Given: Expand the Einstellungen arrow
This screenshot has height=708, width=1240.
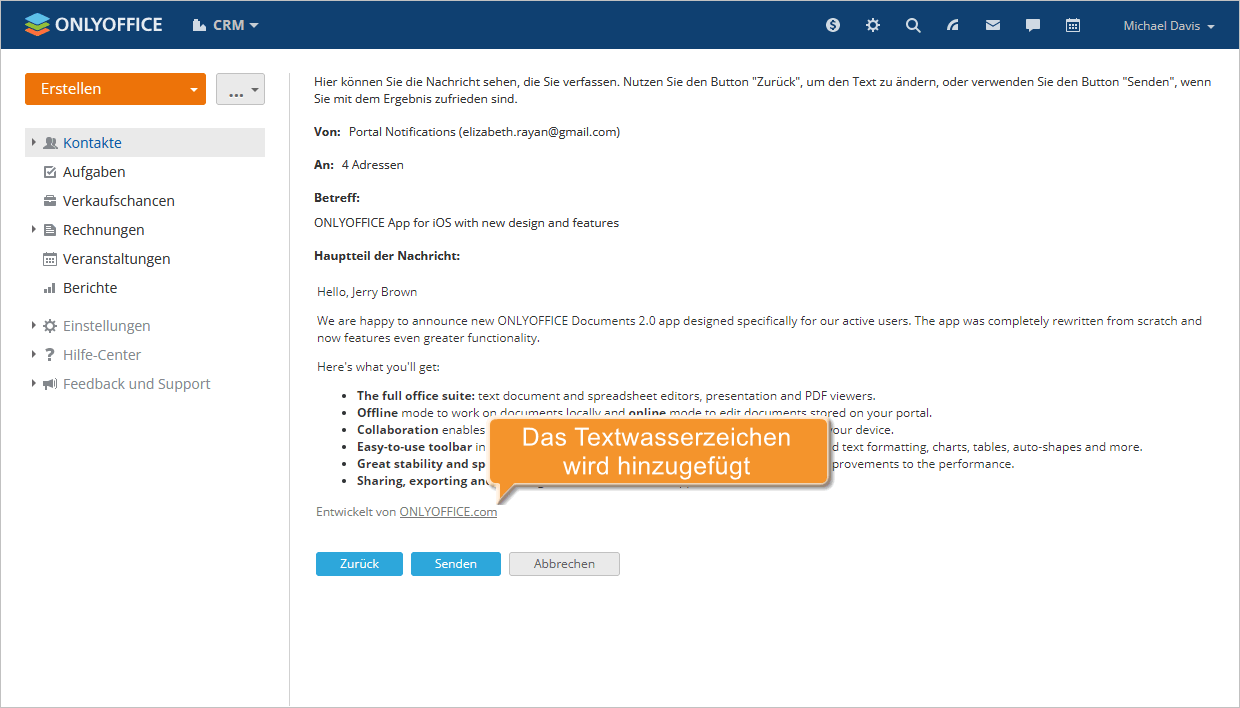Looking at the screenshot, I should 34,326.
